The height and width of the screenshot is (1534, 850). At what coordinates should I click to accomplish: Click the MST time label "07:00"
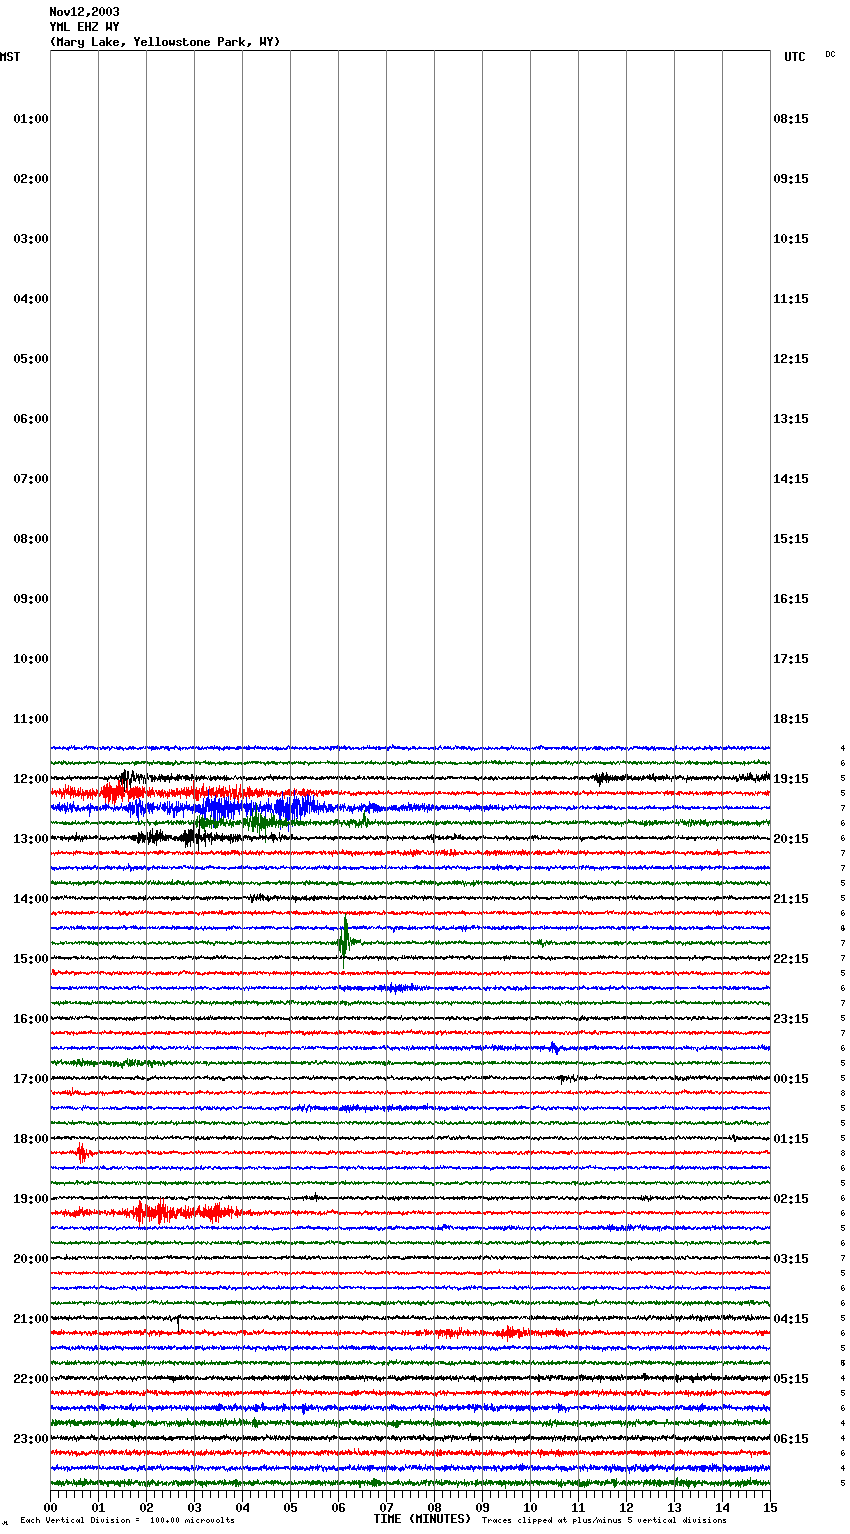(x=31, y=479)
